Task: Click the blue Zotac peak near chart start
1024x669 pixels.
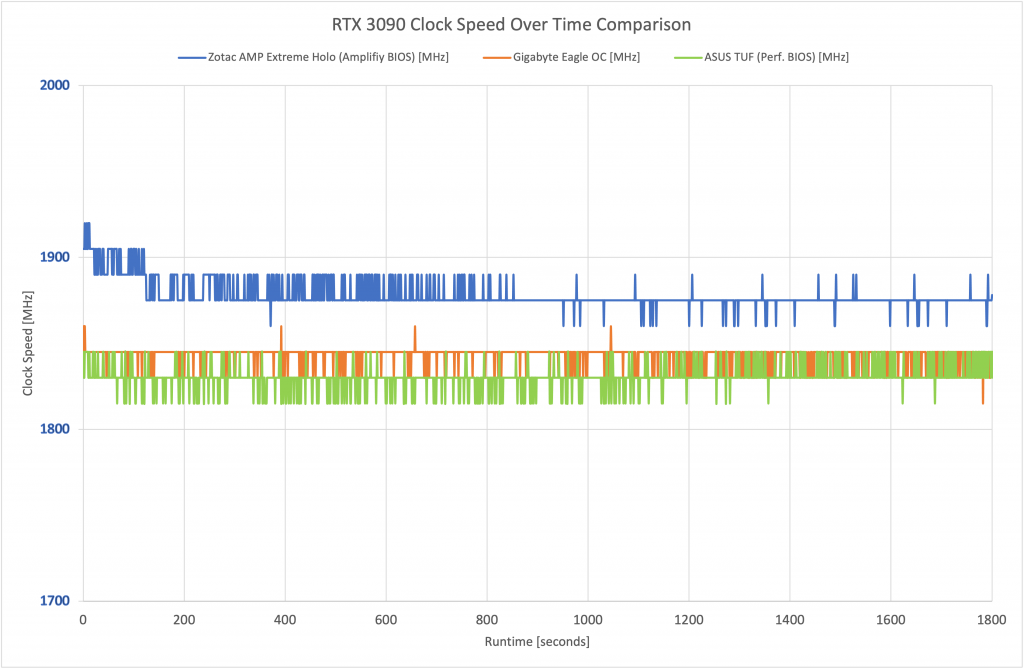Action: point(86,225)
